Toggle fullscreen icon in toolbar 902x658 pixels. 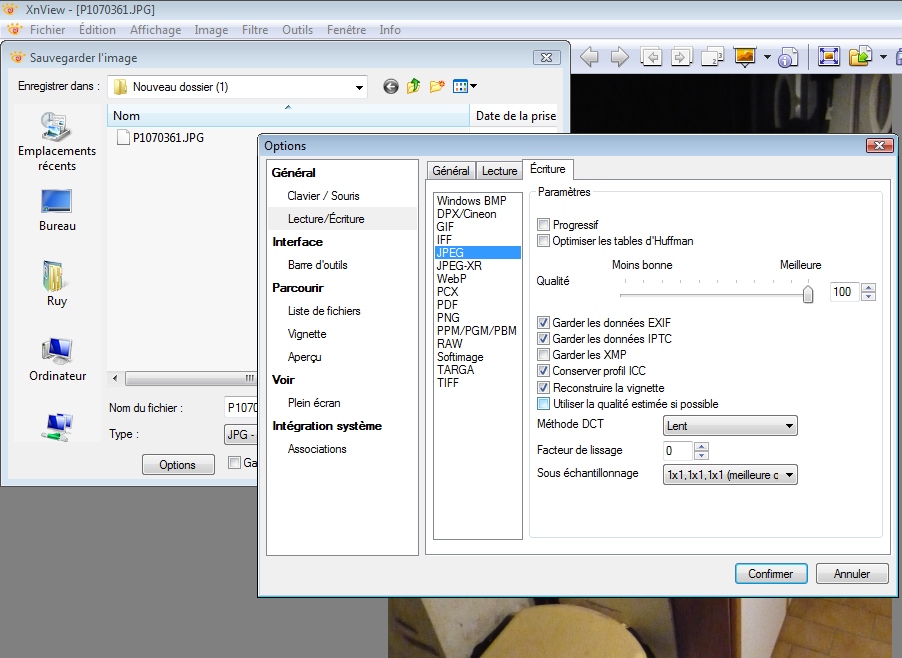point(828,57)
